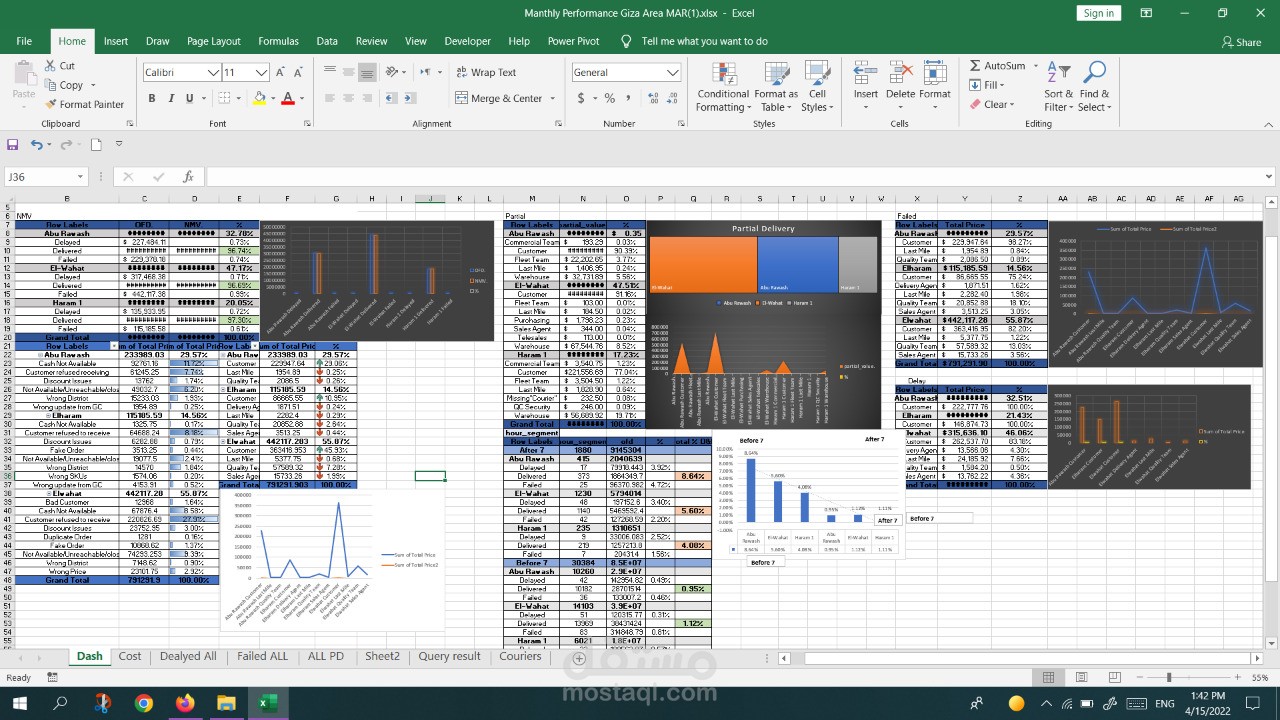
Task: Click the Insert Function fx icon
Action: coord(188,177)
